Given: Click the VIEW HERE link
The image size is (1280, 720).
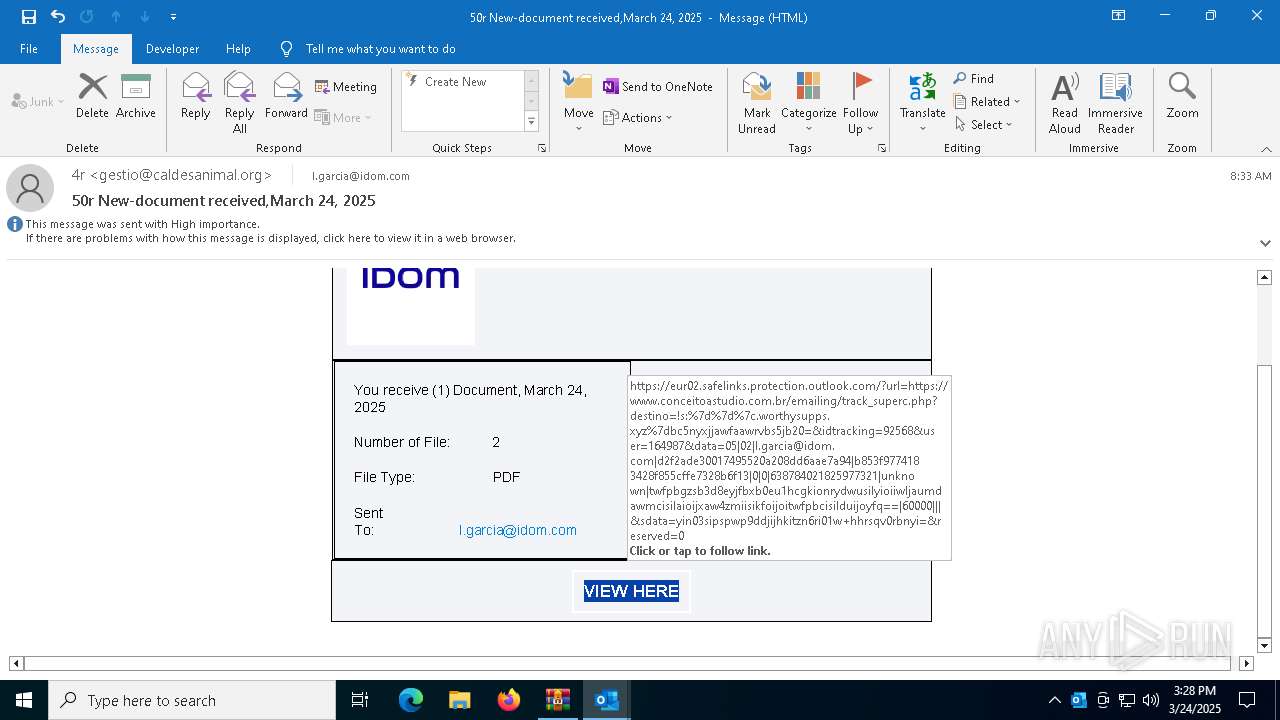Looking at the screenshot, I should [x=631, y=591].
